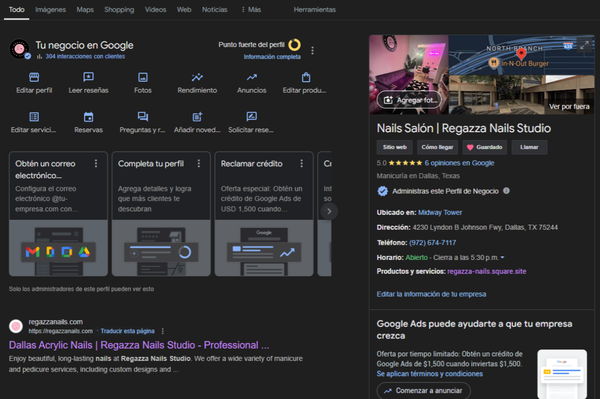The image size is (600, 399).
Task: Open the Obtén un correo electrónico card
Action: click(58, 214)
